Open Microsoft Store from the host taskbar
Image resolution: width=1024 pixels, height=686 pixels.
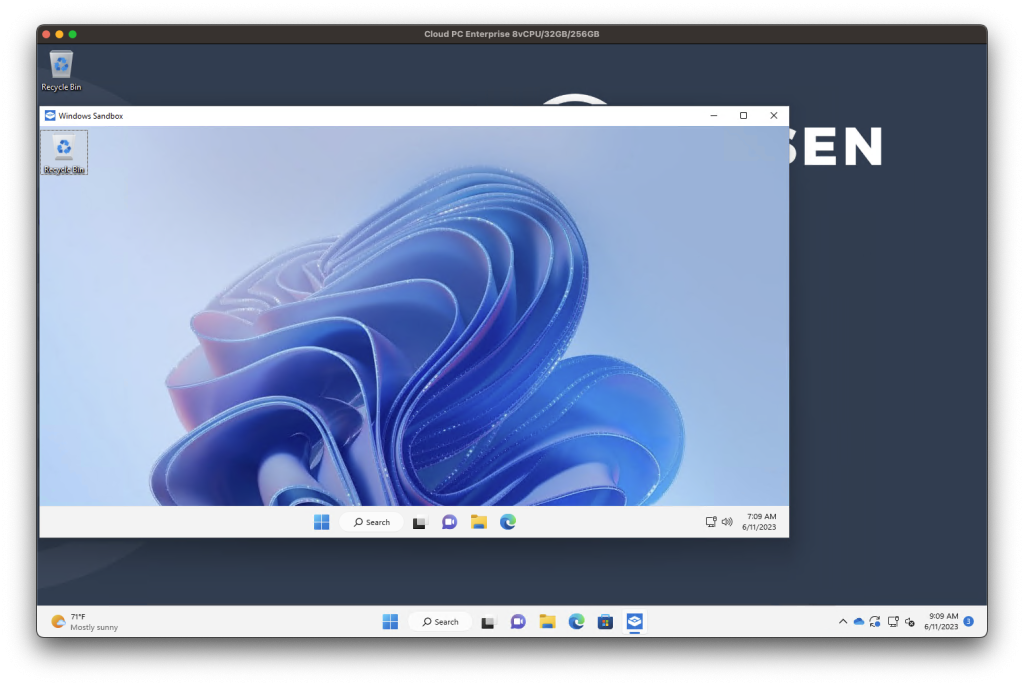tap(605, 622)
